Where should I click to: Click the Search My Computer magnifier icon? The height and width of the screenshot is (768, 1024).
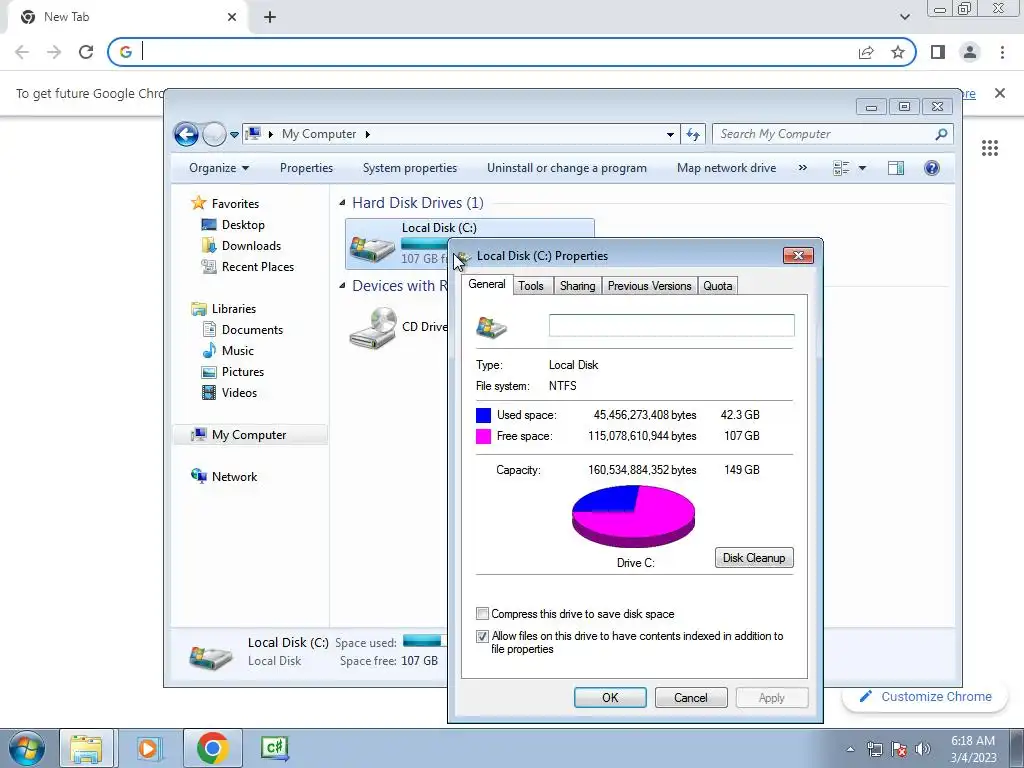tap(941, 134)
